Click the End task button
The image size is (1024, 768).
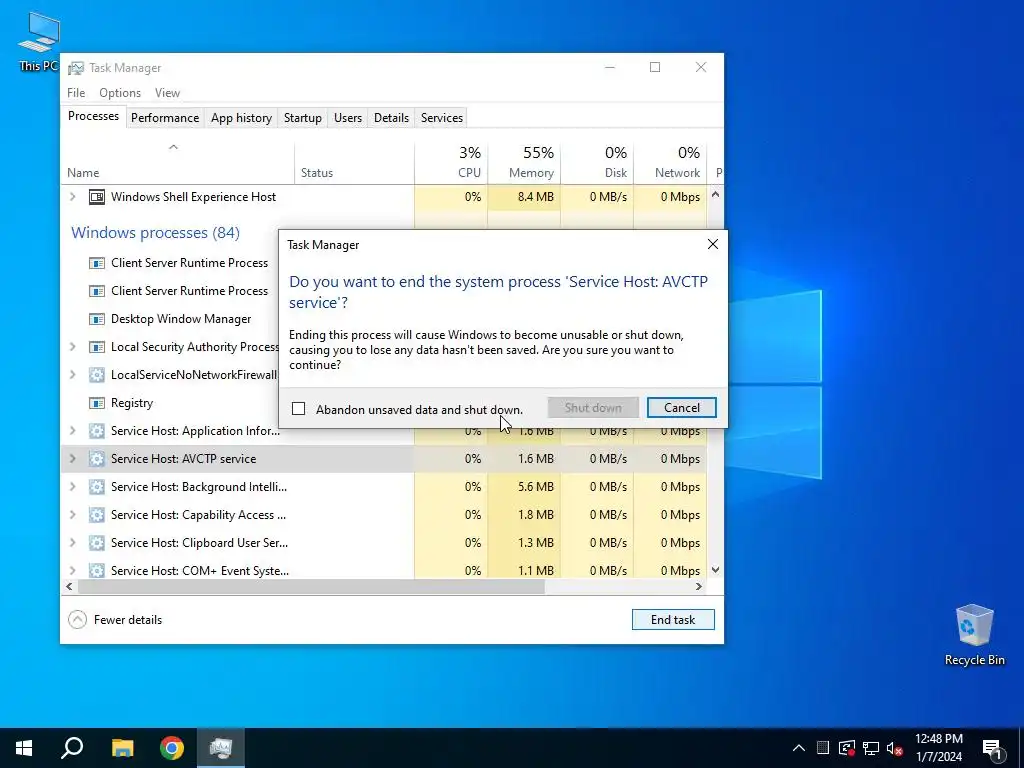click(673, 620)
